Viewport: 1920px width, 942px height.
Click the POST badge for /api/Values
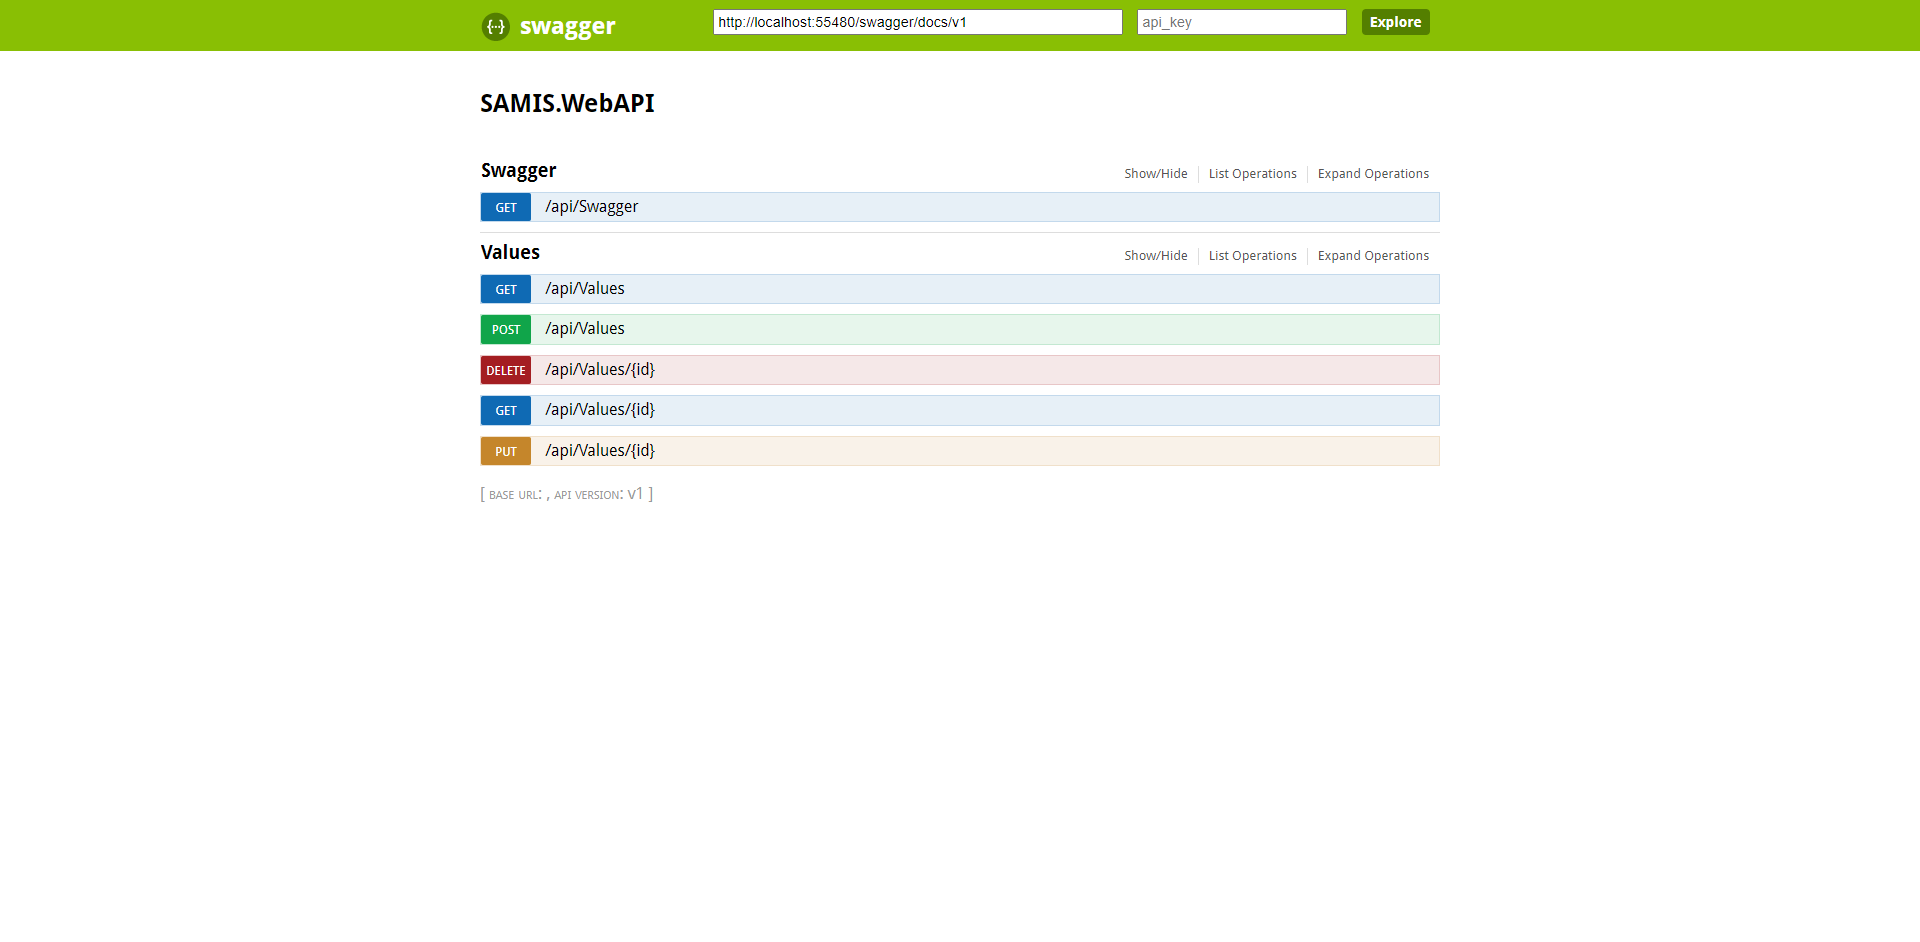pyautogui.click(x=506, y=329)
